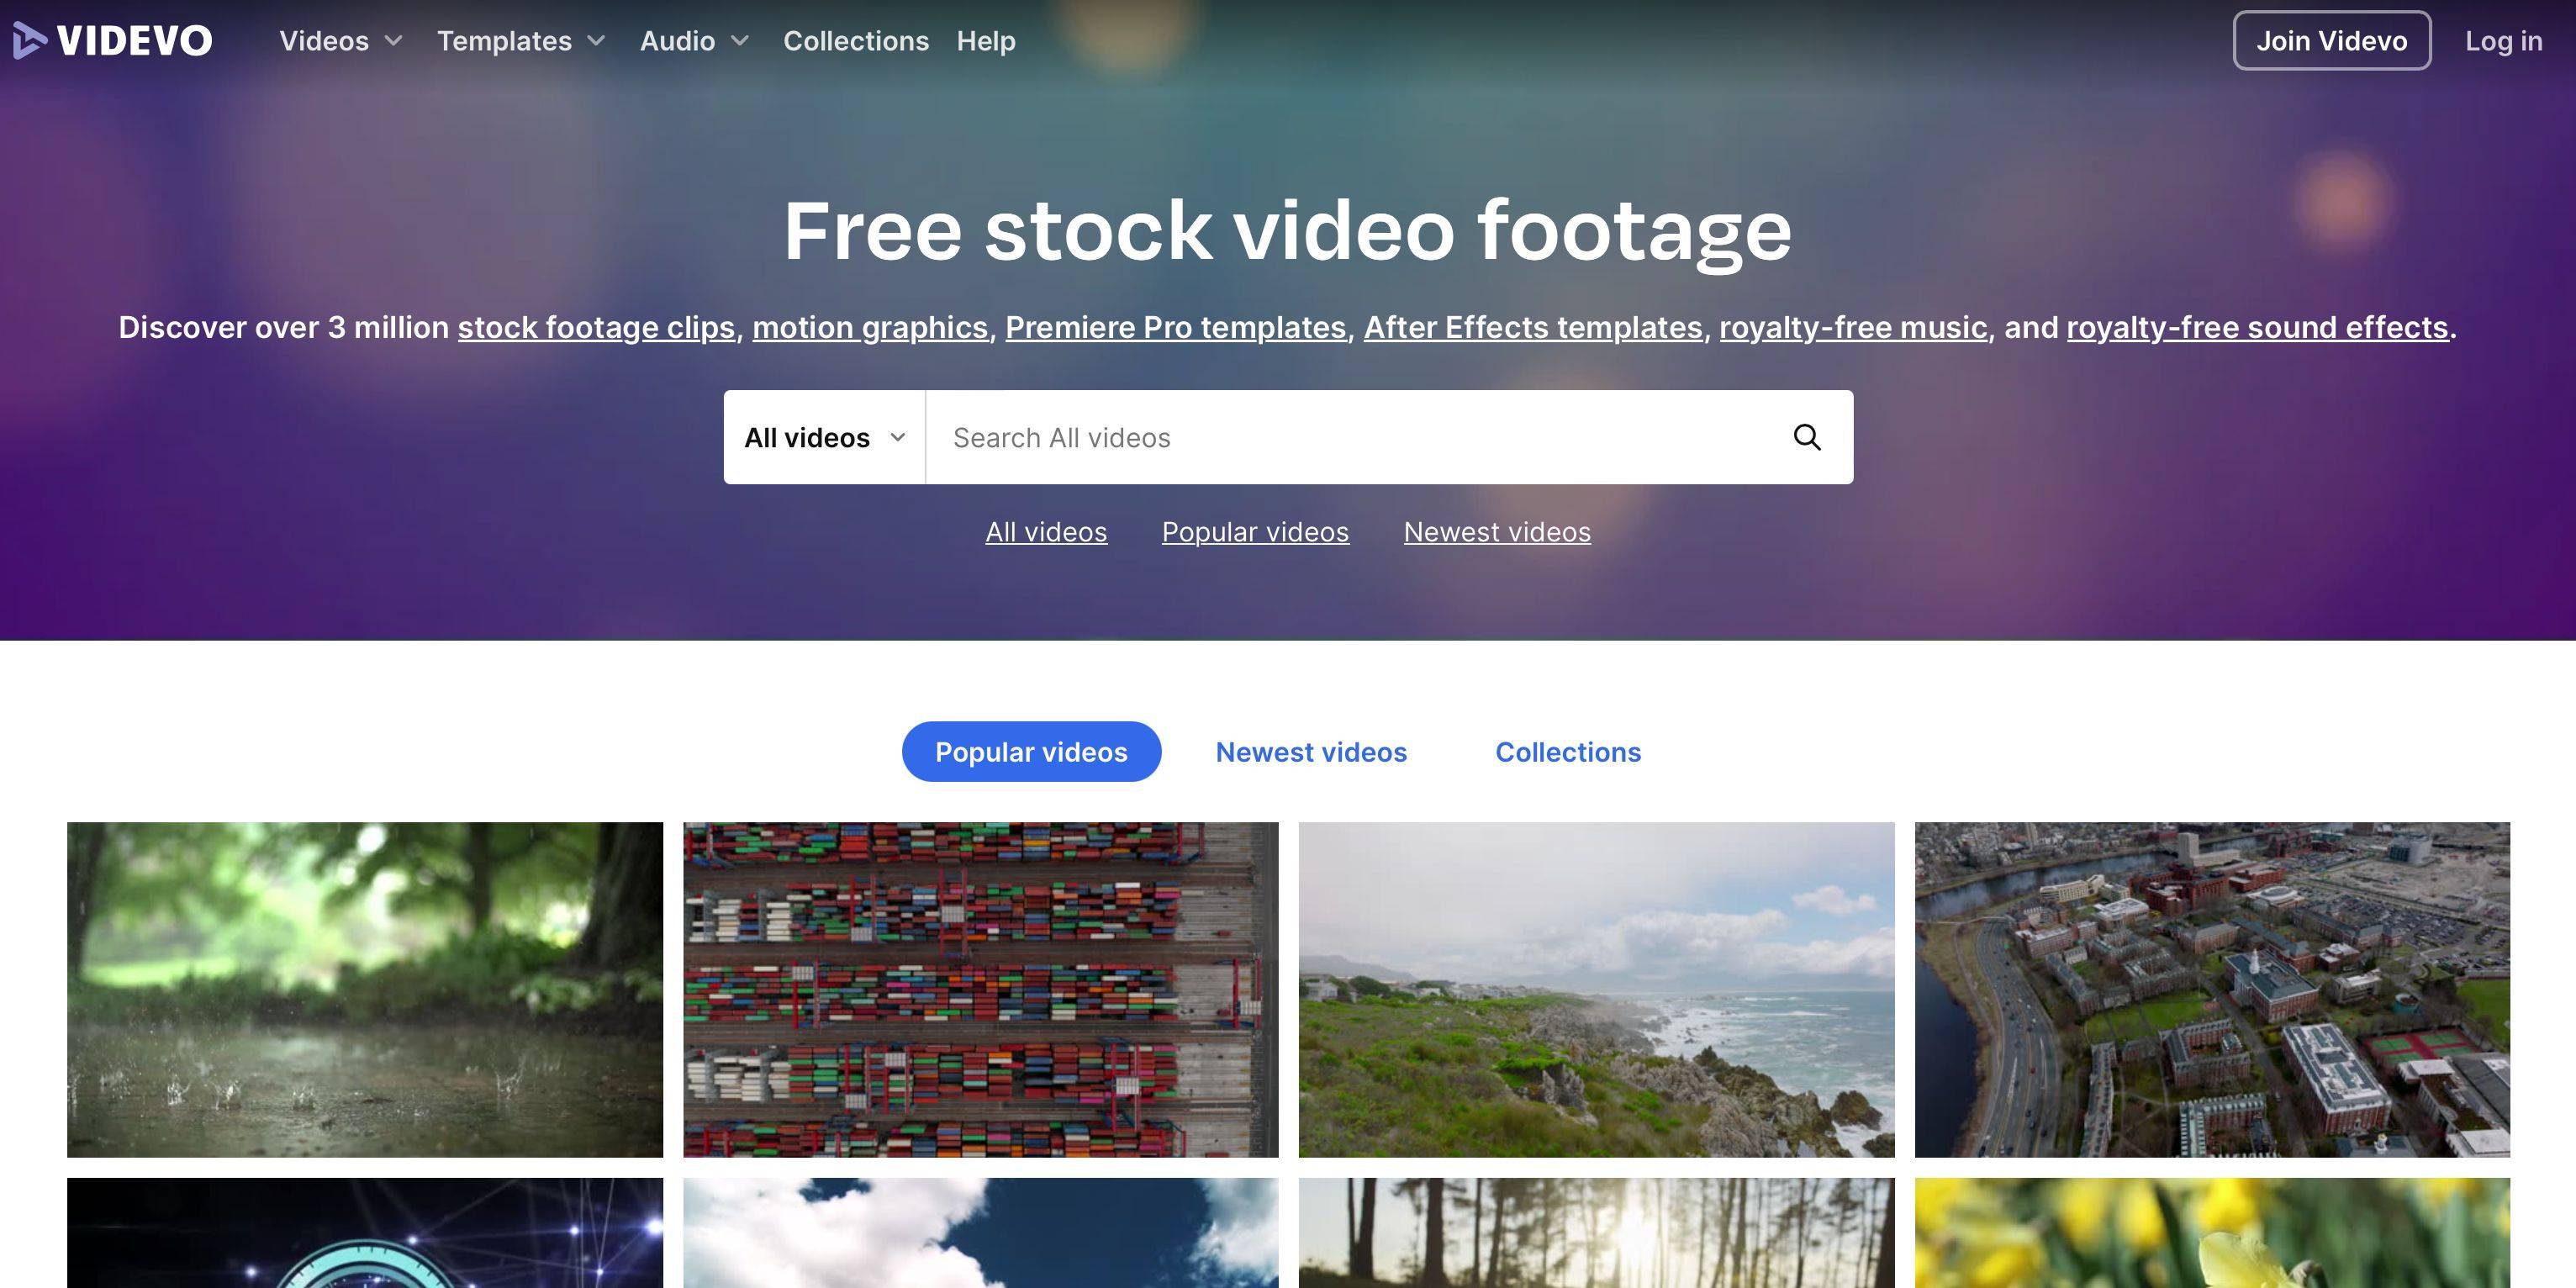Image resolution: width=2576 pixels, height=1288 pixels.
Task: Expand the Audio navigation dropdown
Action: (694, 41)
